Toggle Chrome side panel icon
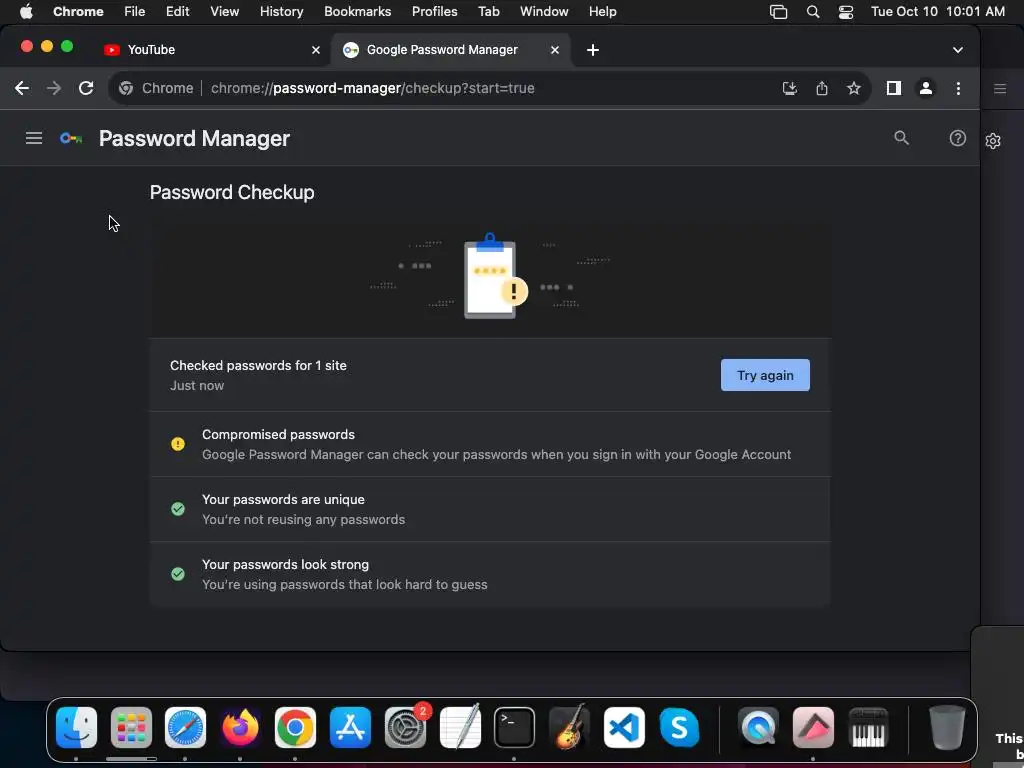 [893, 88]
